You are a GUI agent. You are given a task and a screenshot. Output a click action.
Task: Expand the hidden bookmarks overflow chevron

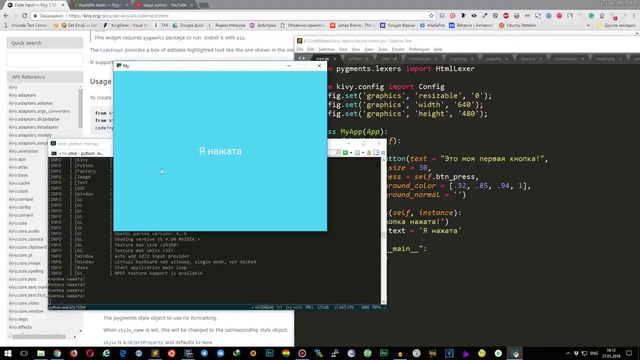pyautogui.click(x=588, y=25)
